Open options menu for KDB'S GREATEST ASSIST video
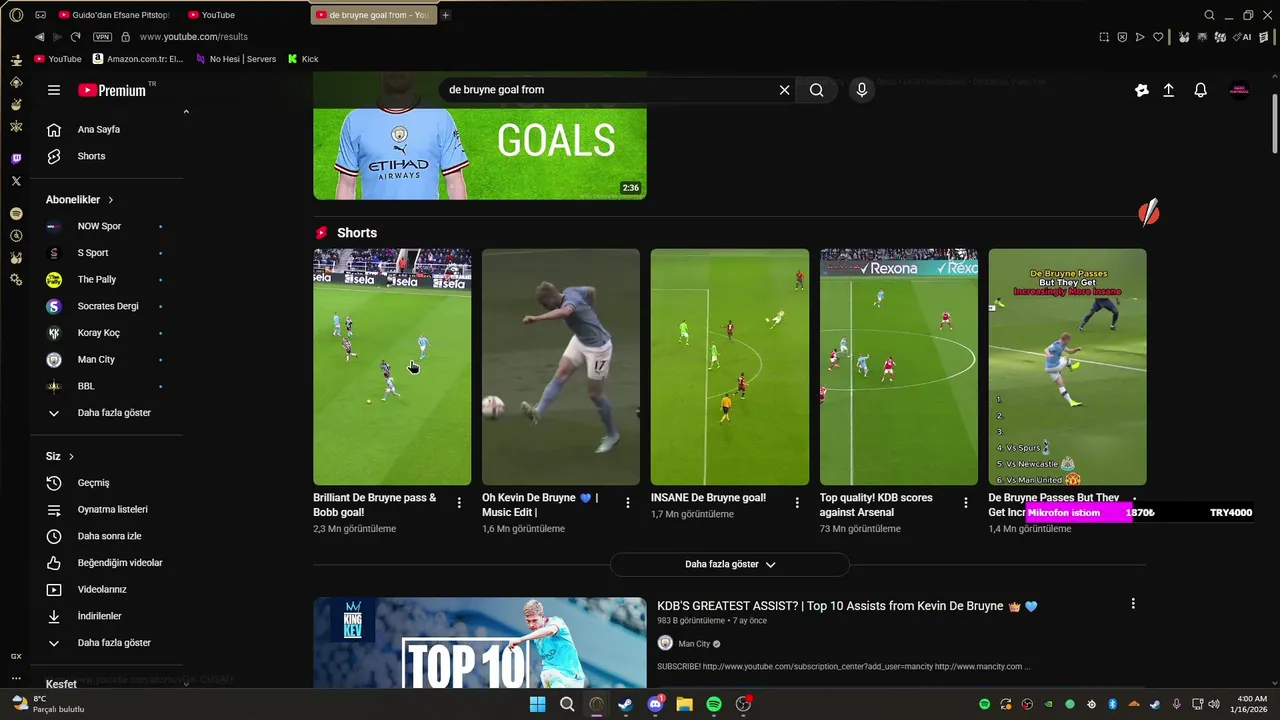 coord(1133,604)
